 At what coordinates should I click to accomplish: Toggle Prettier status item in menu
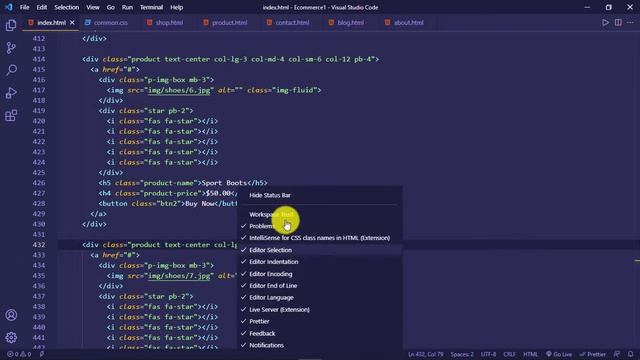(320, 321)
